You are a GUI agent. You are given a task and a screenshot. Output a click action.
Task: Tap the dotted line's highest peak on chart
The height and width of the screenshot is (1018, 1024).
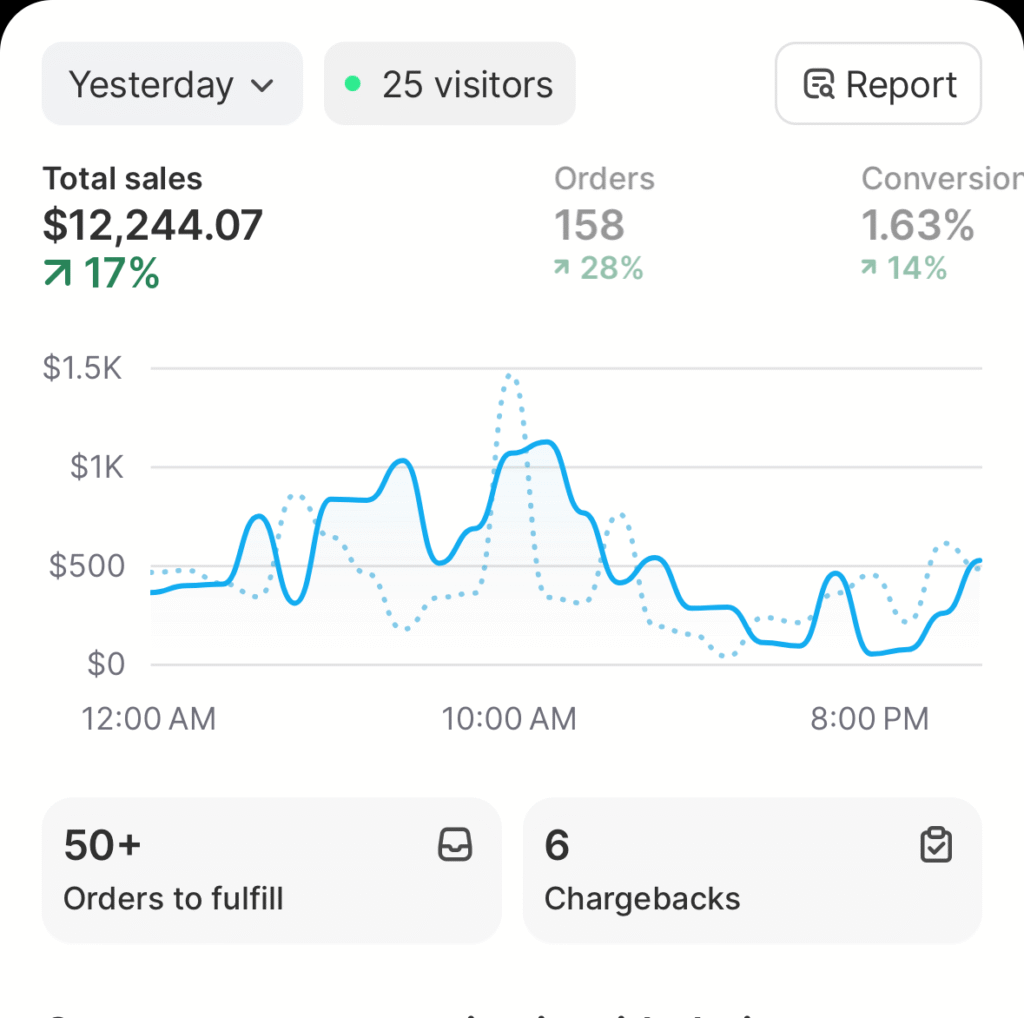[510, 377]
